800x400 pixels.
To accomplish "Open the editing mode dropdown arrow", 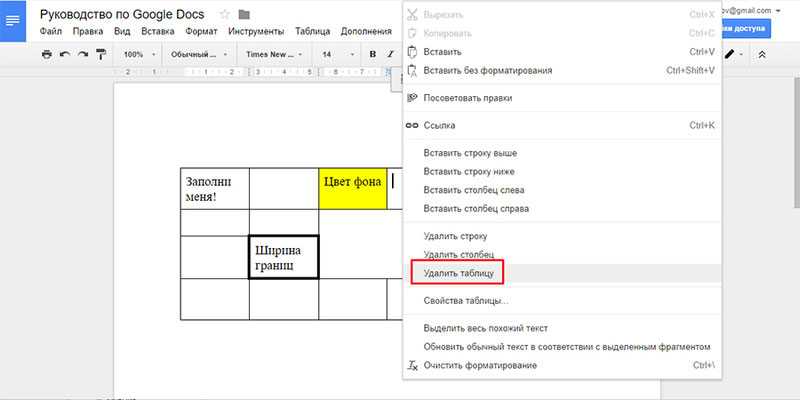I will [741, 55].
